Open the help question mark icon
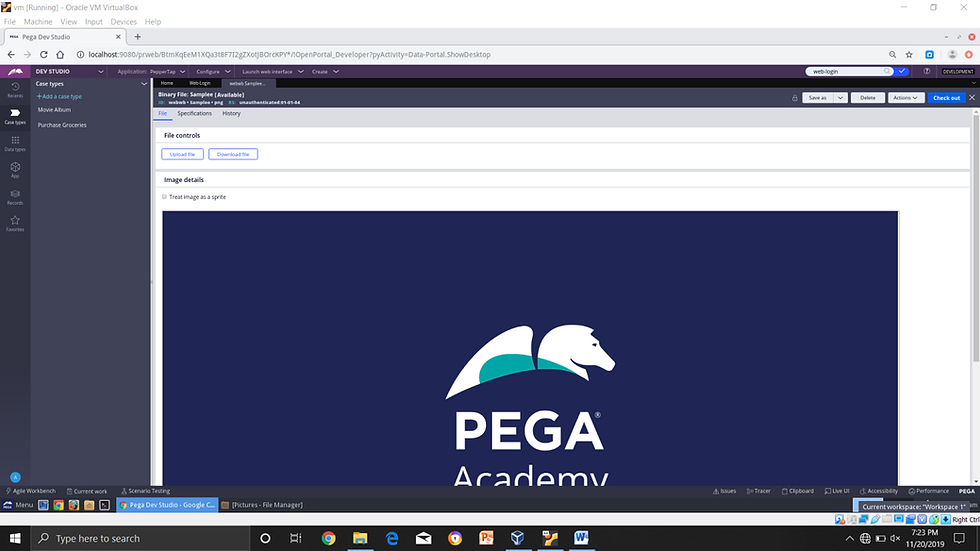The width and height of the screenshot is (980, 551). click(x=927, y=71)
